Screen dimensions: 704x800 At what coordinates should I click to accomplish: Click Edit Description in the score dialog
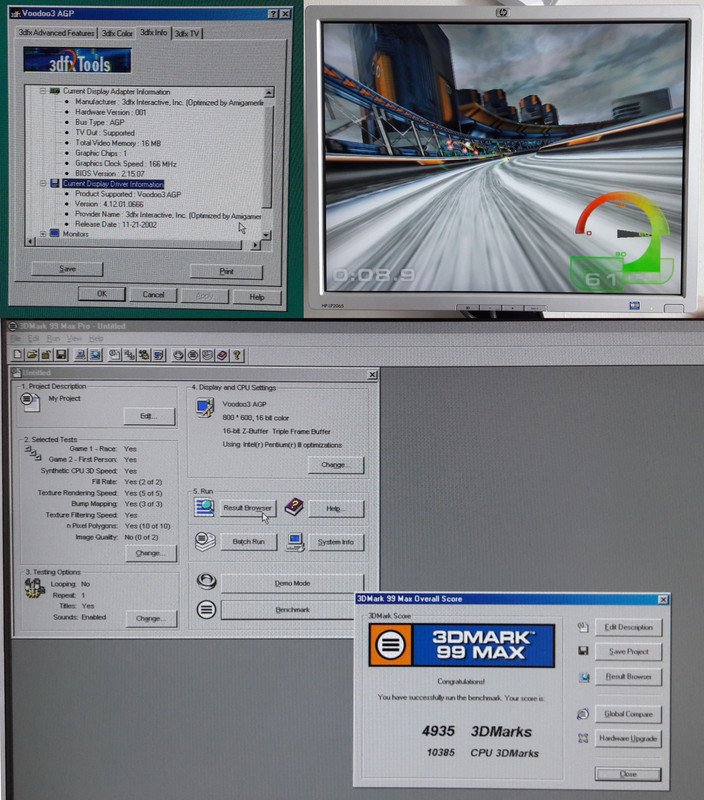point(628,627)
